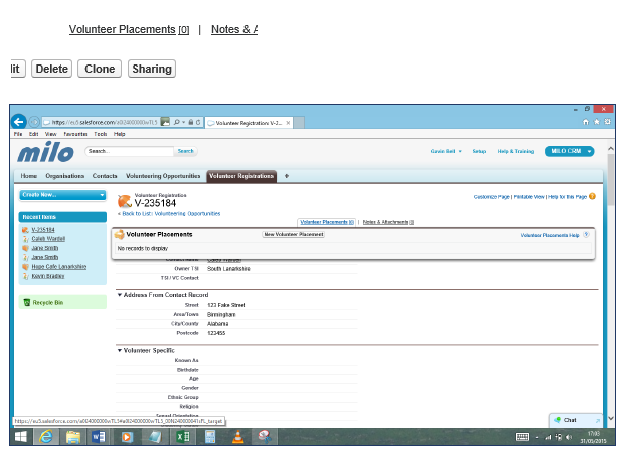Open the Setup link
This screenshot has width=621, height=451.
pos(479,151)
